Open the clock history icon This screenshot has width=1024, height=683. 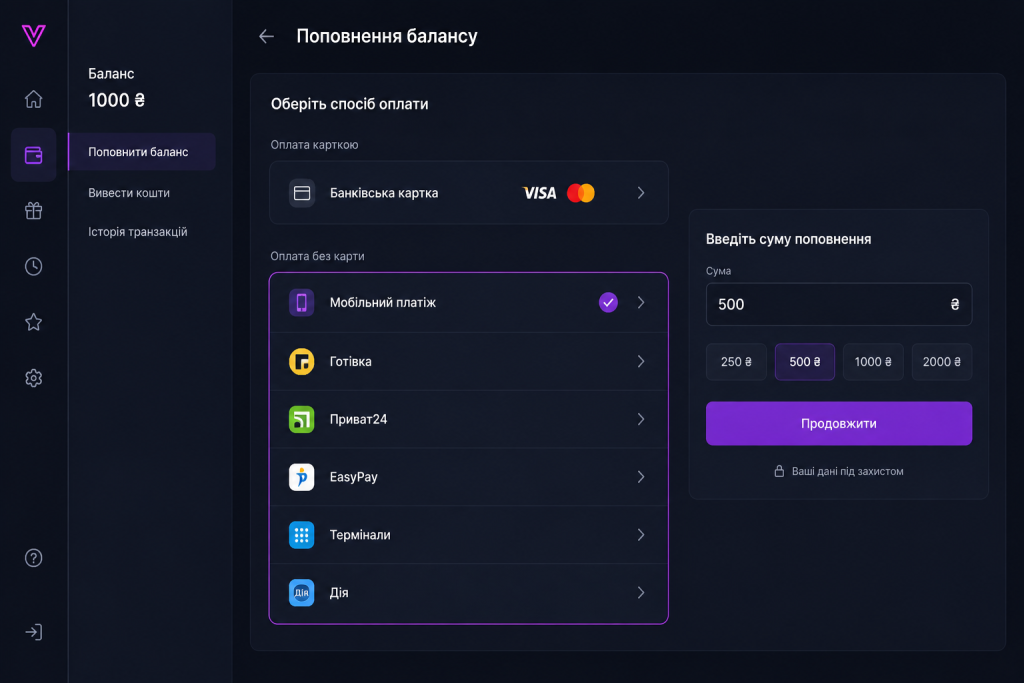(33, 266)
